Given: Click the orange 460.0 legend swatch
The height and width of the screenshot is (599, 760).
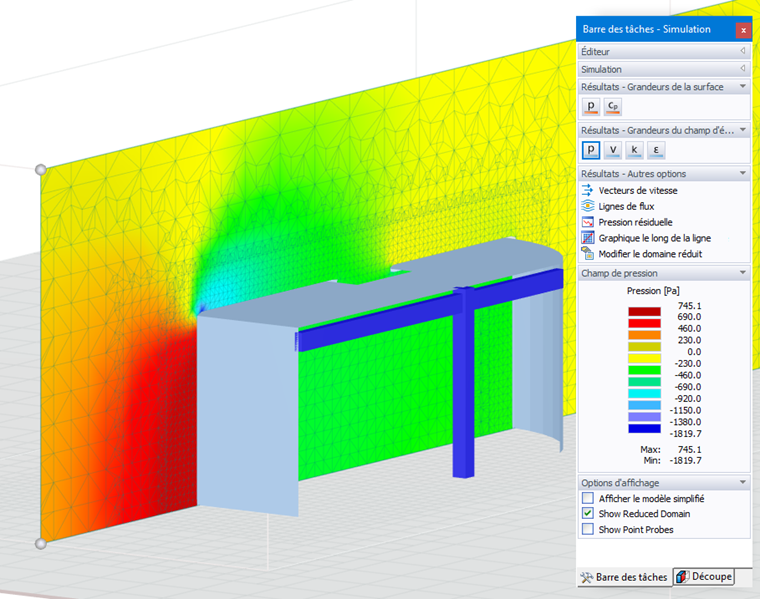Looking at the screenshot, I should [644, 335].
